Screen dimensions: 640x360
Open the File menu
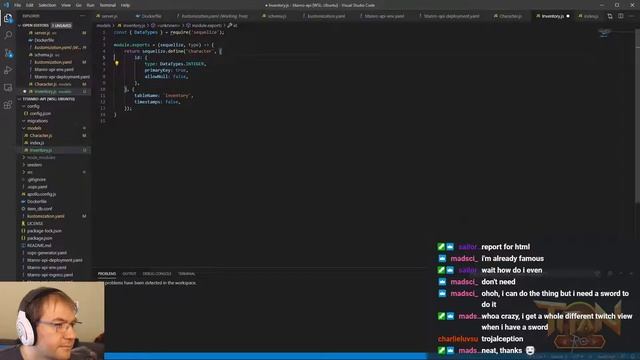tap(17, 5)
